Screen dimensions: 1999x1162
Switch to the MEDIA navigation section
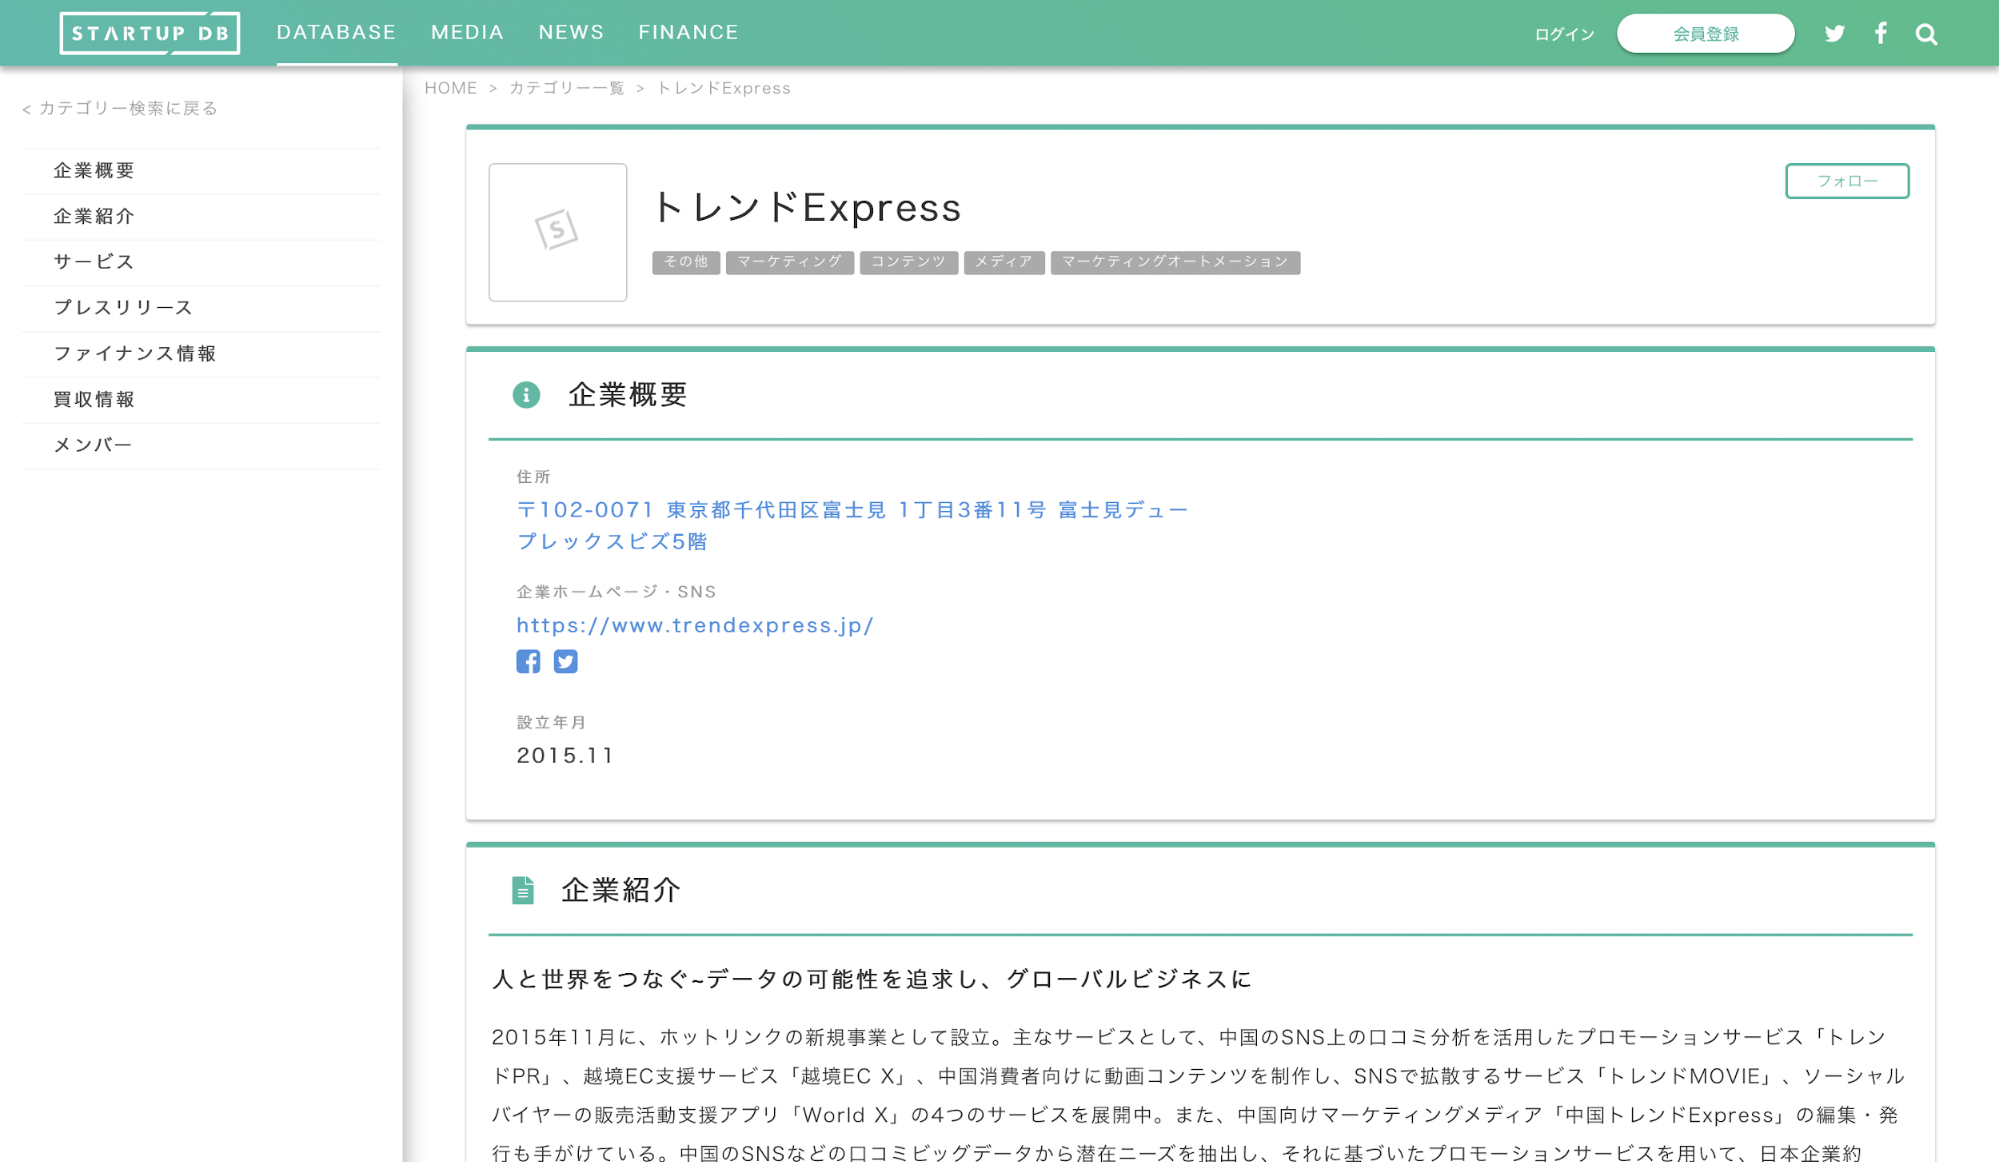pos(466,31)
